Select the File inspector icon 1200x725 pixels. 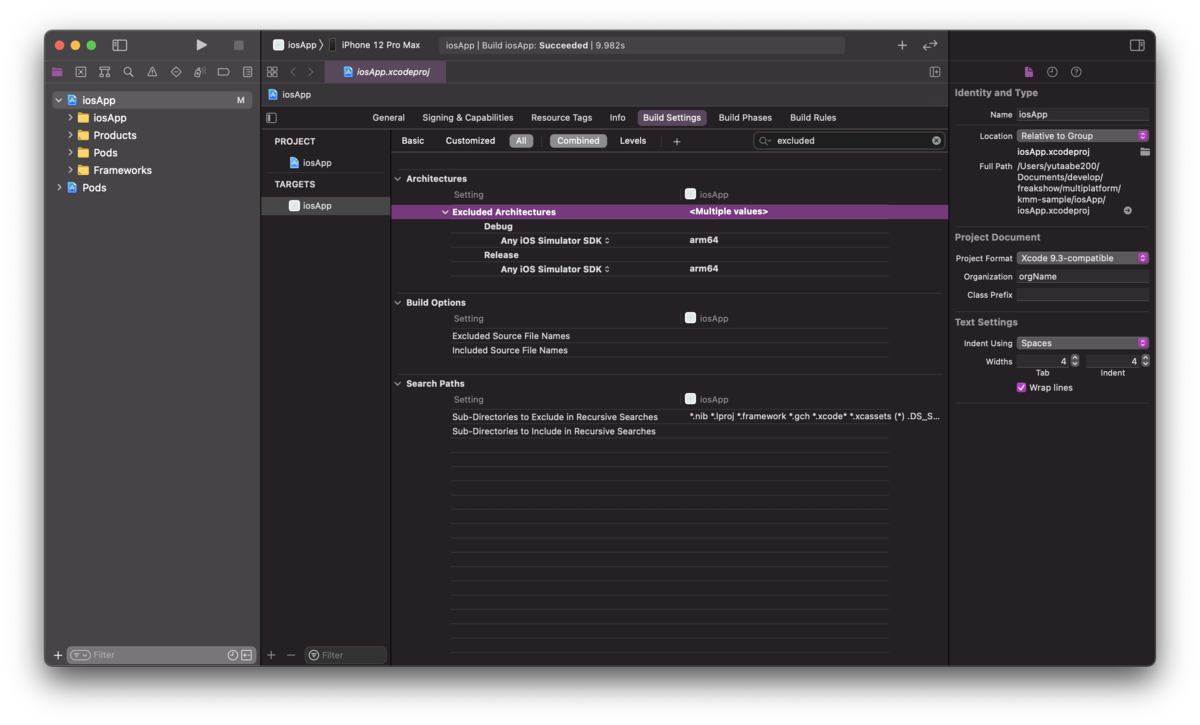click(1028, 72)
